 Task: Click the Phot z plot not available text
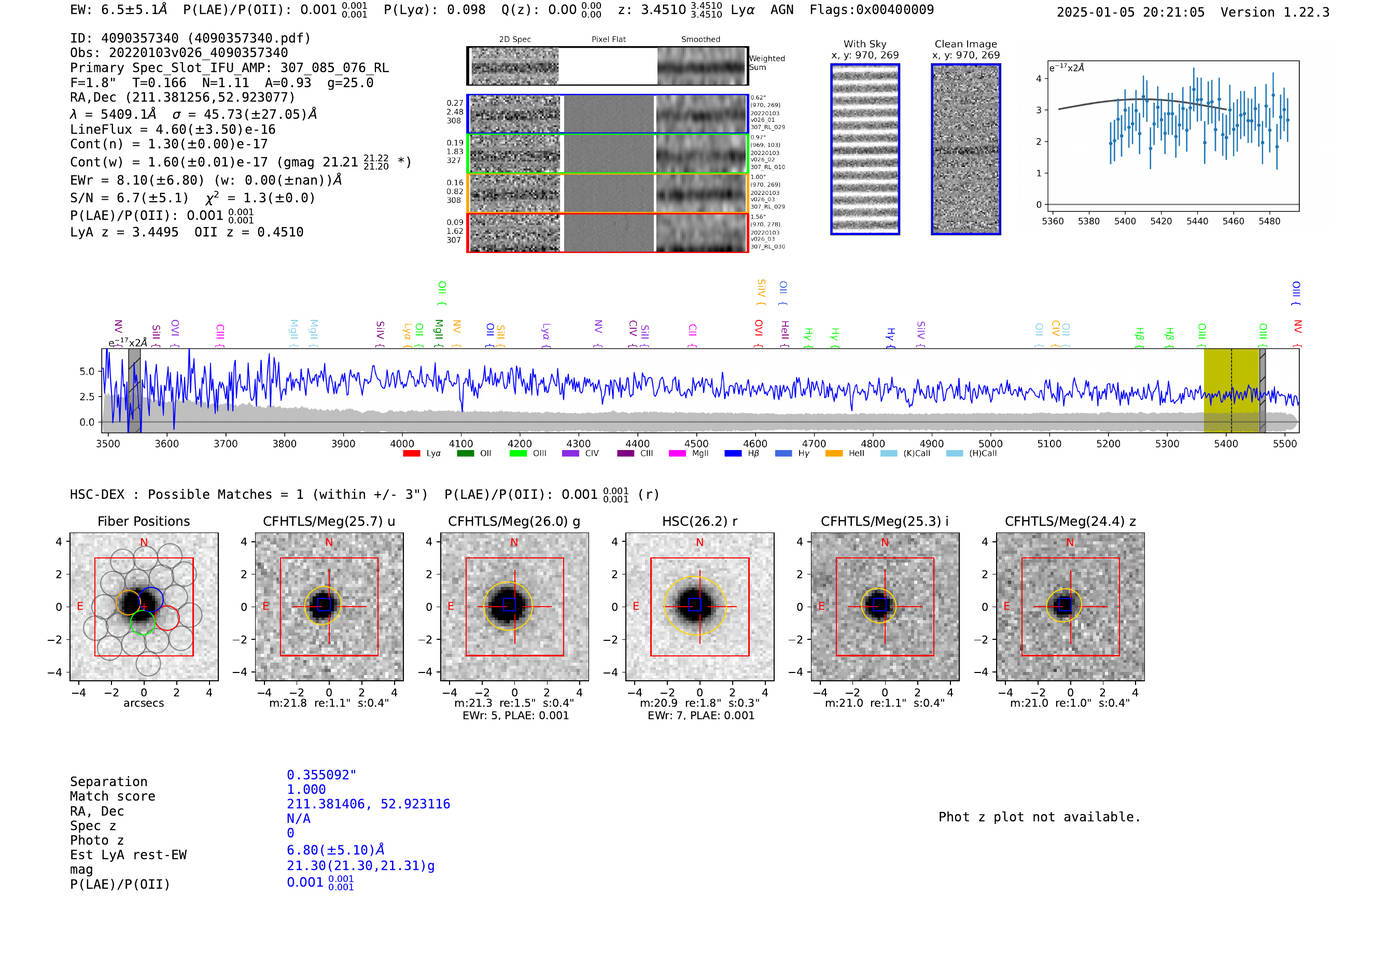tap(1039, 817)
